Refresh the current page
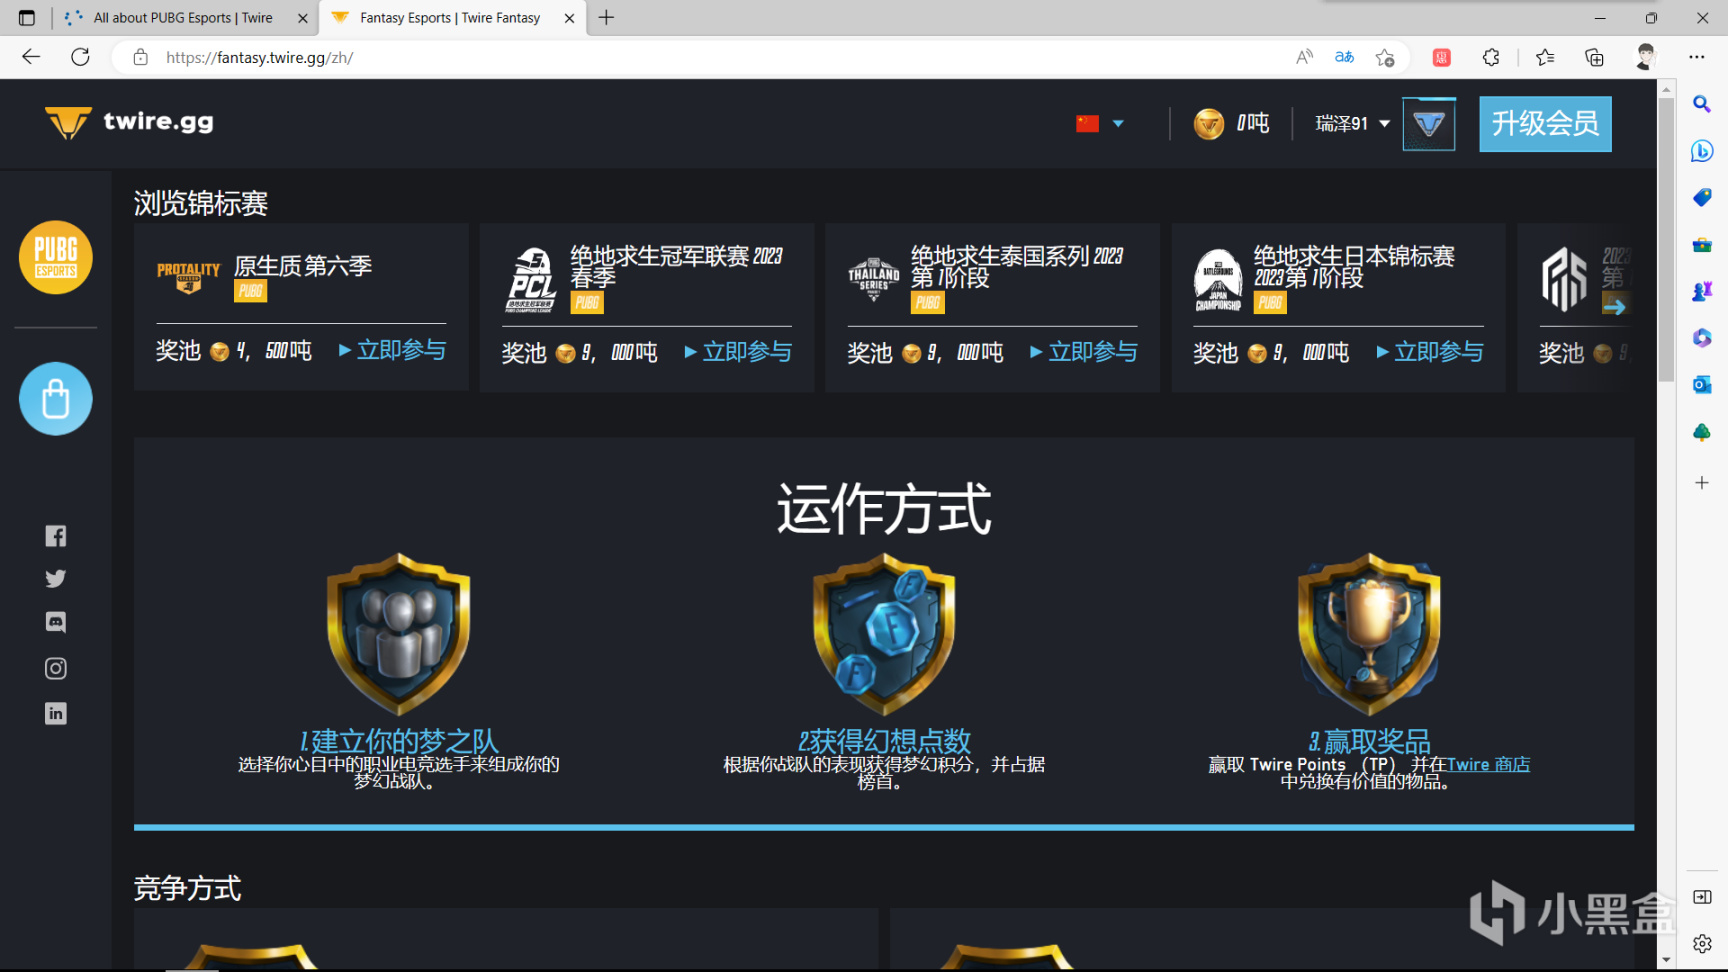This screenshot has height=972, width=1728. click(81, 57)
